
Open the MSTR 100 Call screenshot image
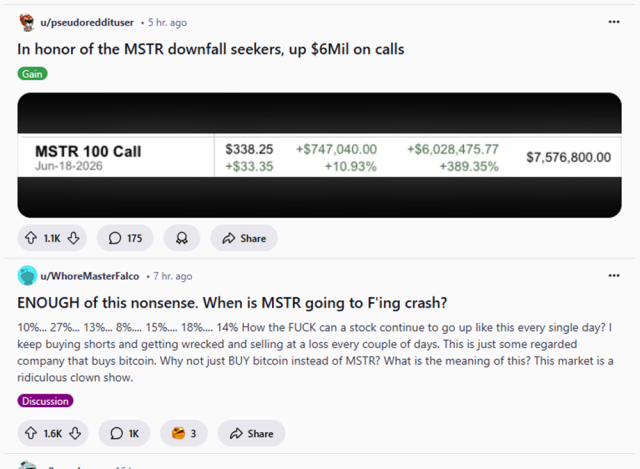(319, 155)
